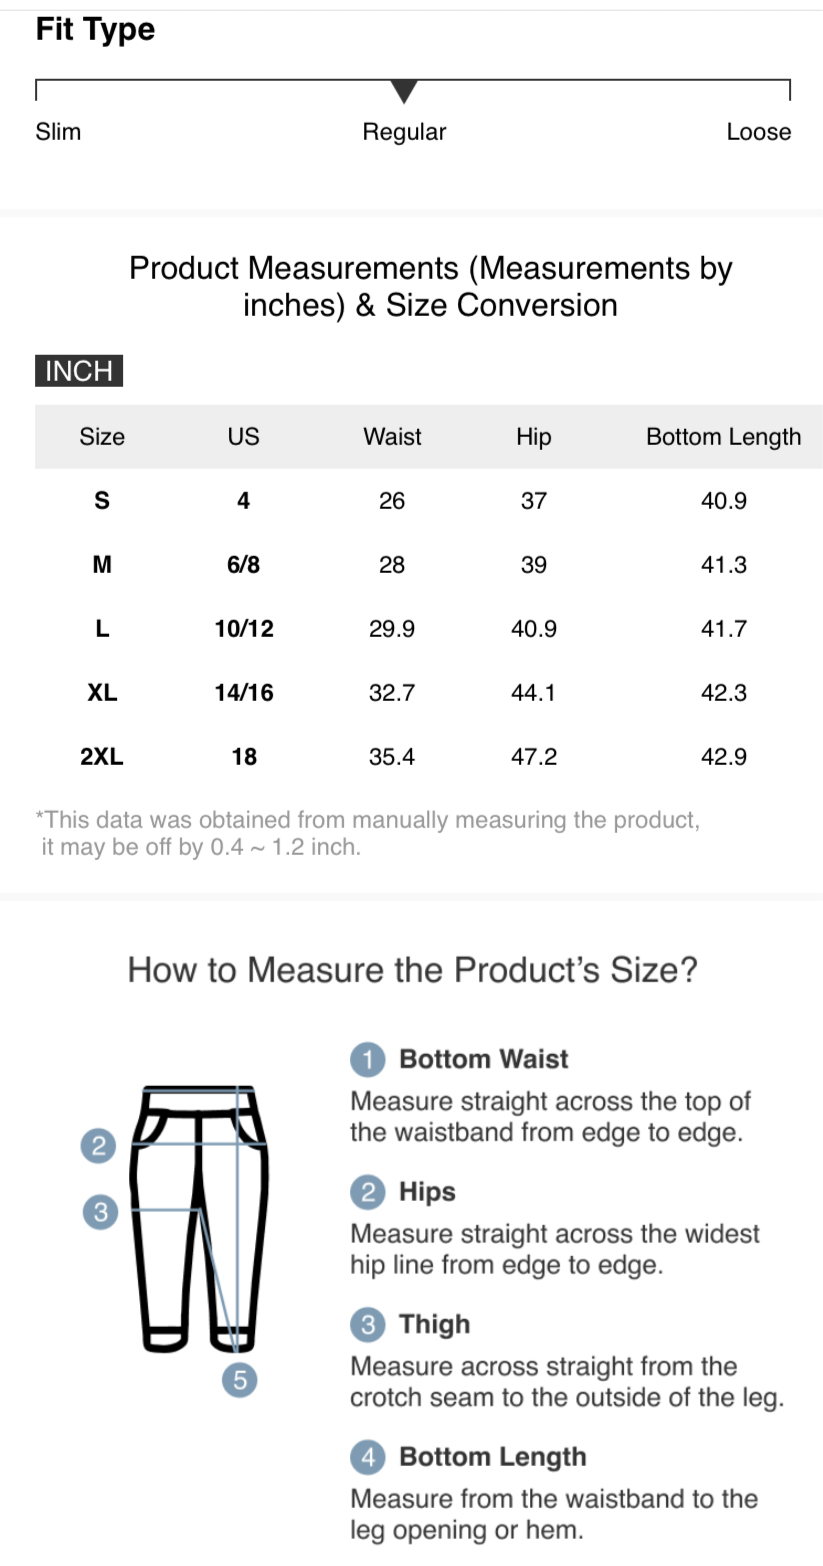The image size is (823, 1566).
Task: Select the size S row
Action: (428, 501)
